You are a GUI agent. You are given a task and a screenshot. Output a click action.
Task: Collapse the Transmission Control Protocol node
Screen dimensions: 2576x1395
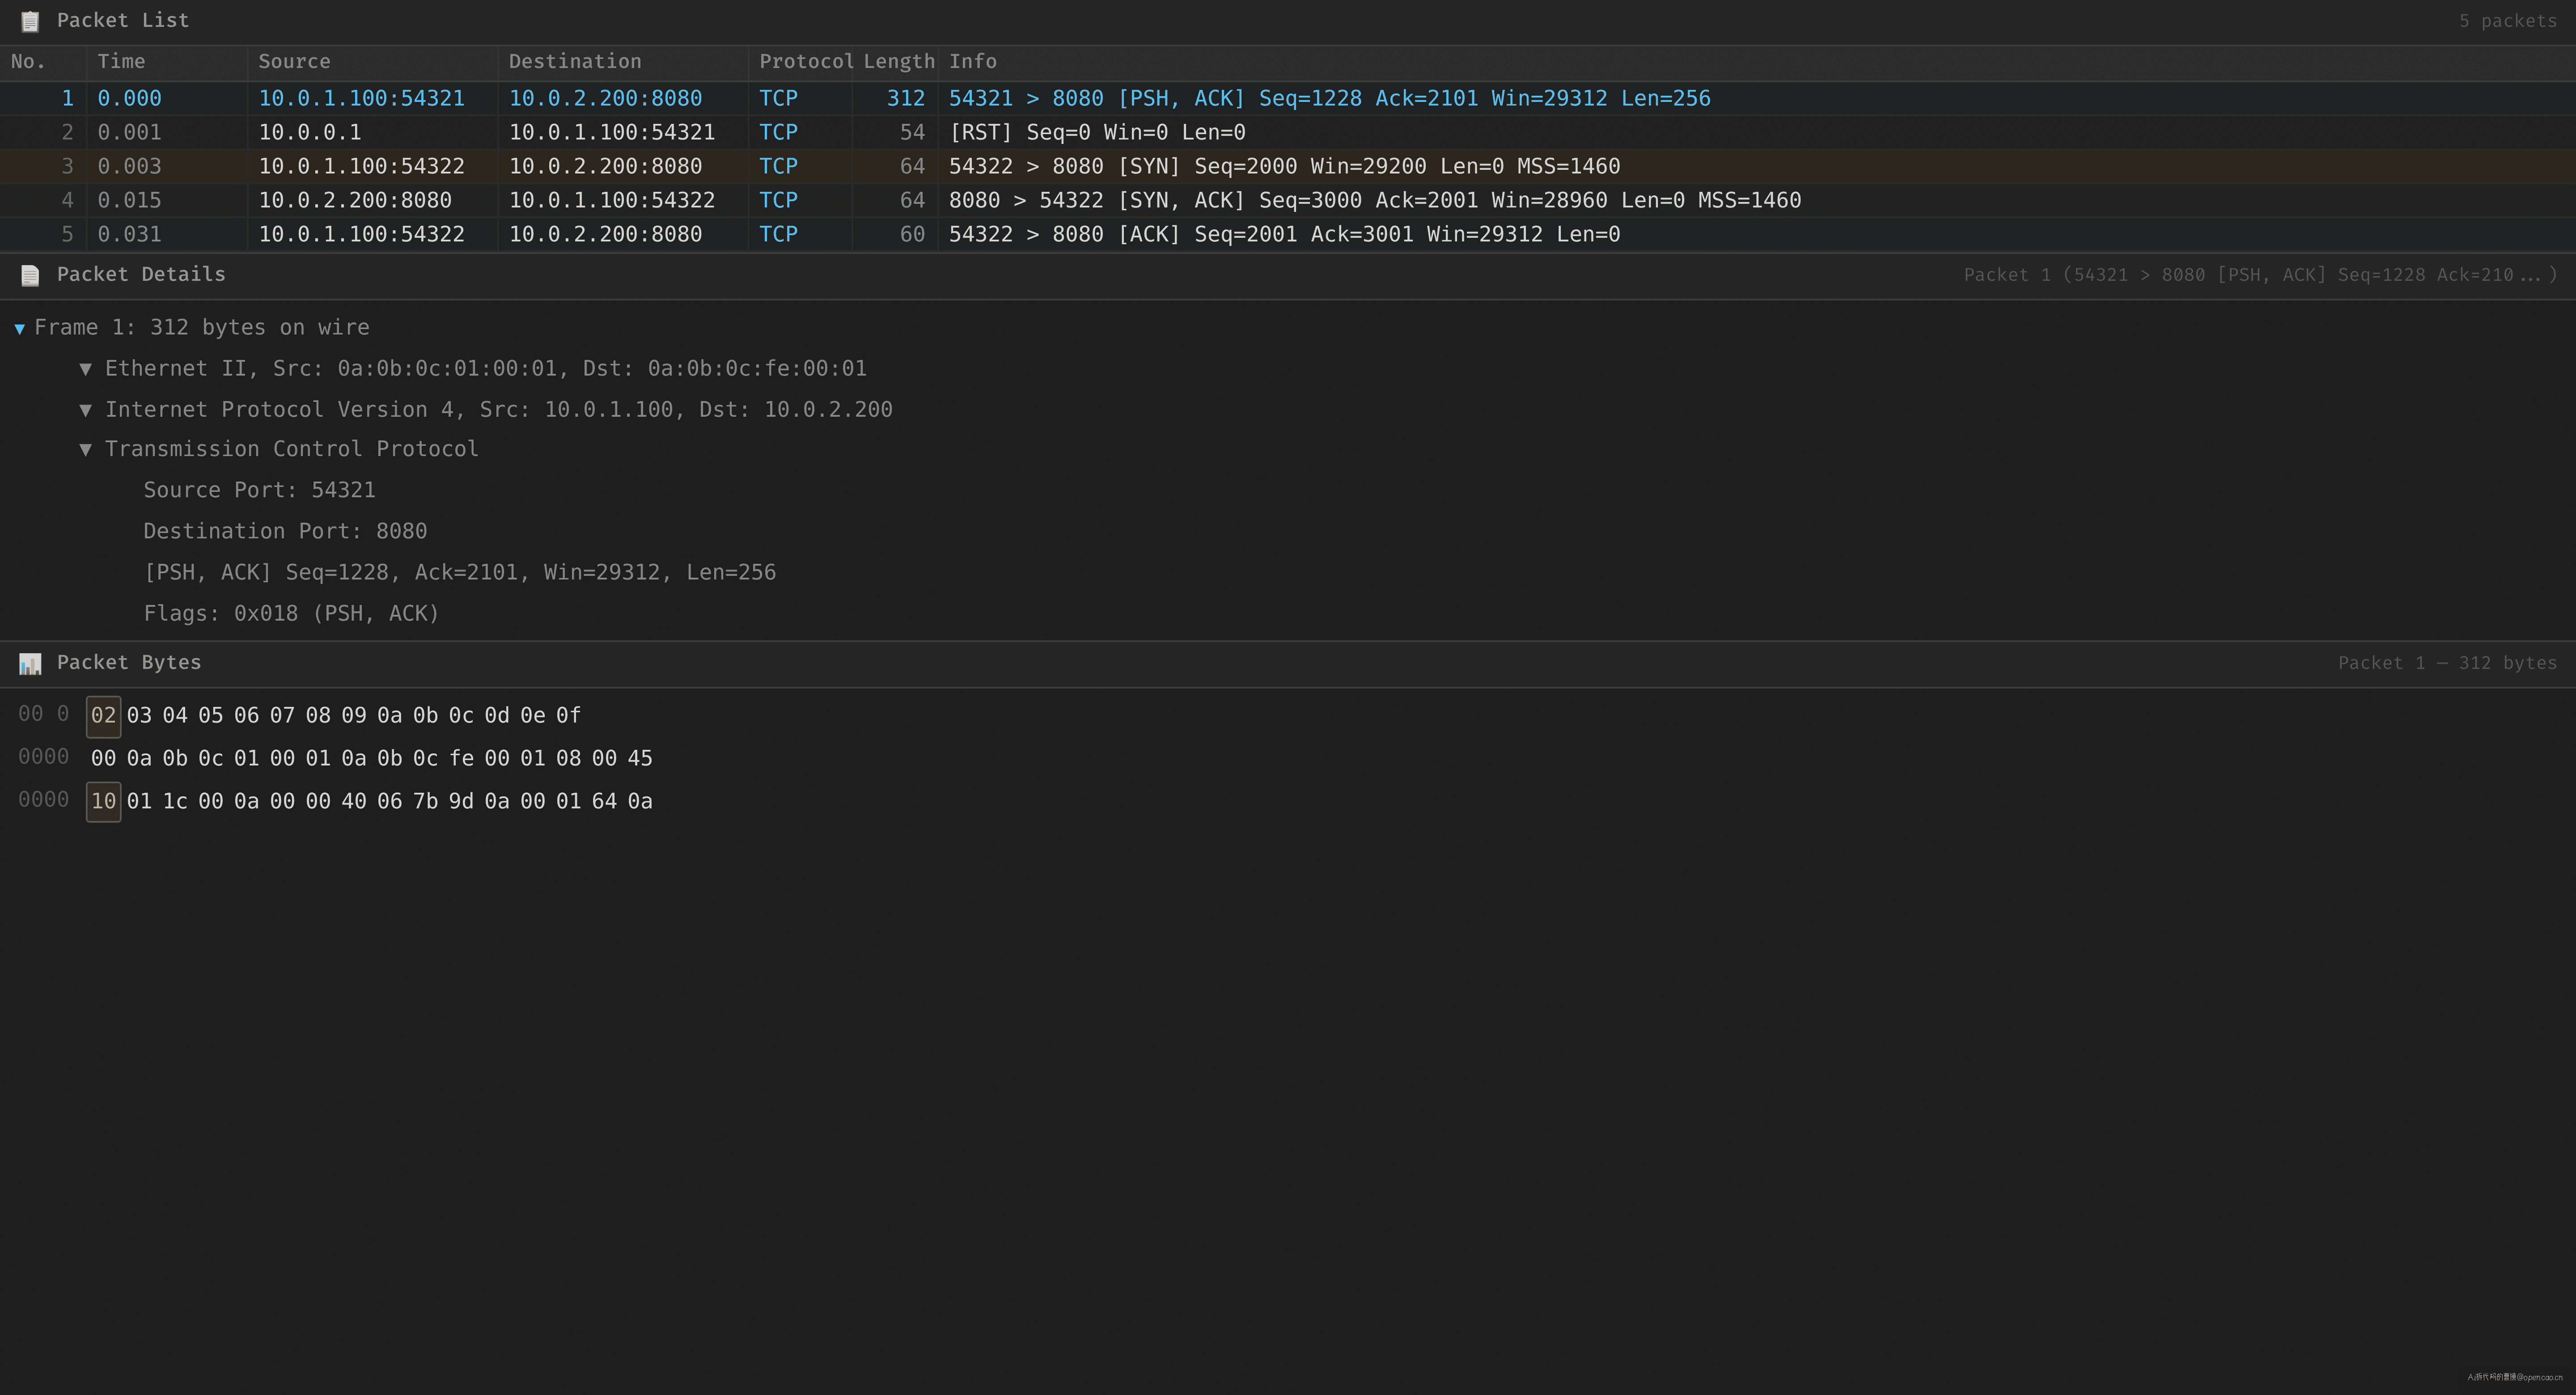click(x=86, y=450)
